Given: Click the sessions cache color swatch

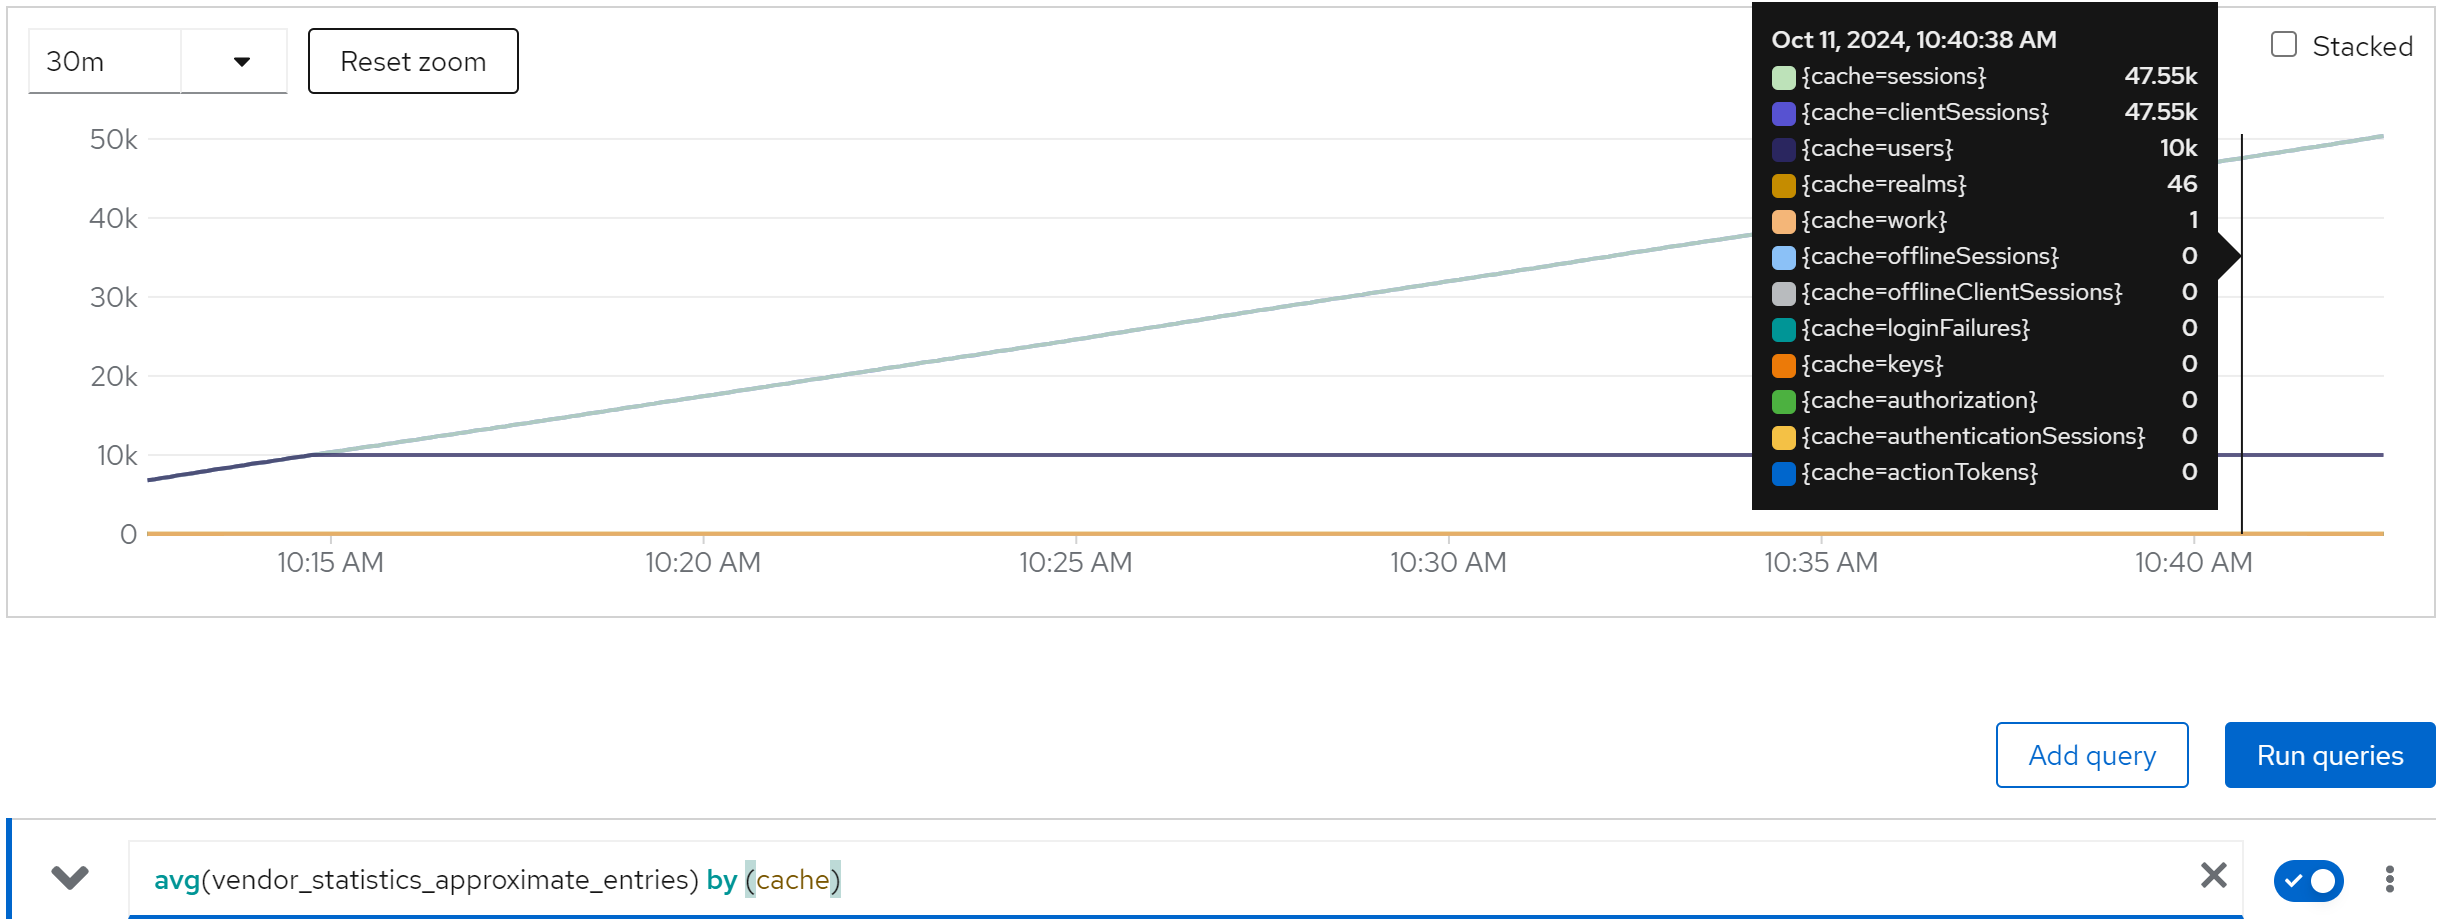Looking at the screenshot, I should (x=1783, y=77).
